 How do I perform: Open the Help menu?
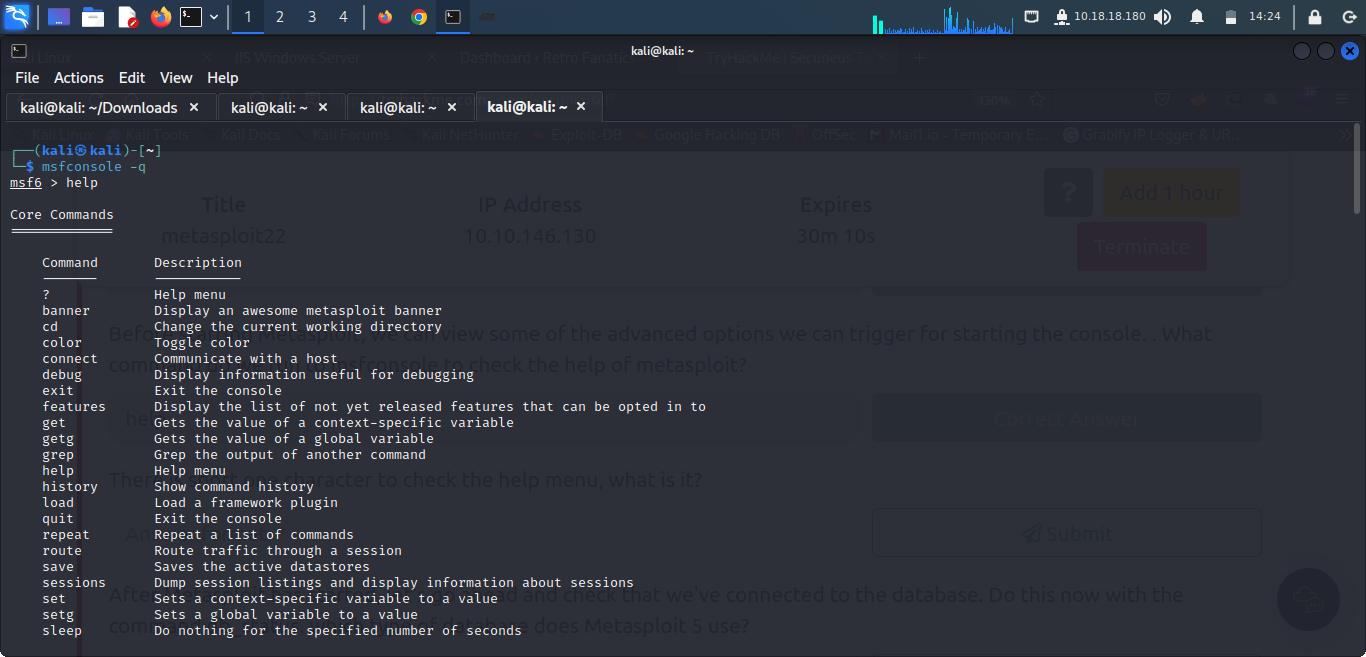223,78
